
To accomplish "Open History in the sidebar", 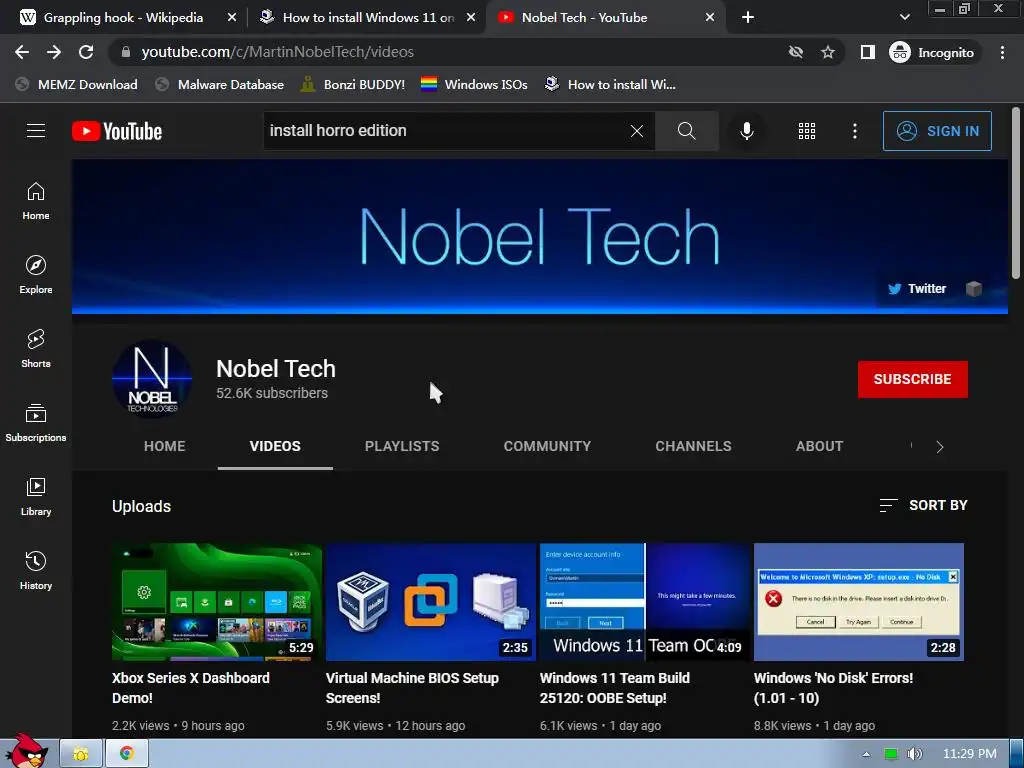I will click(36, 571).
